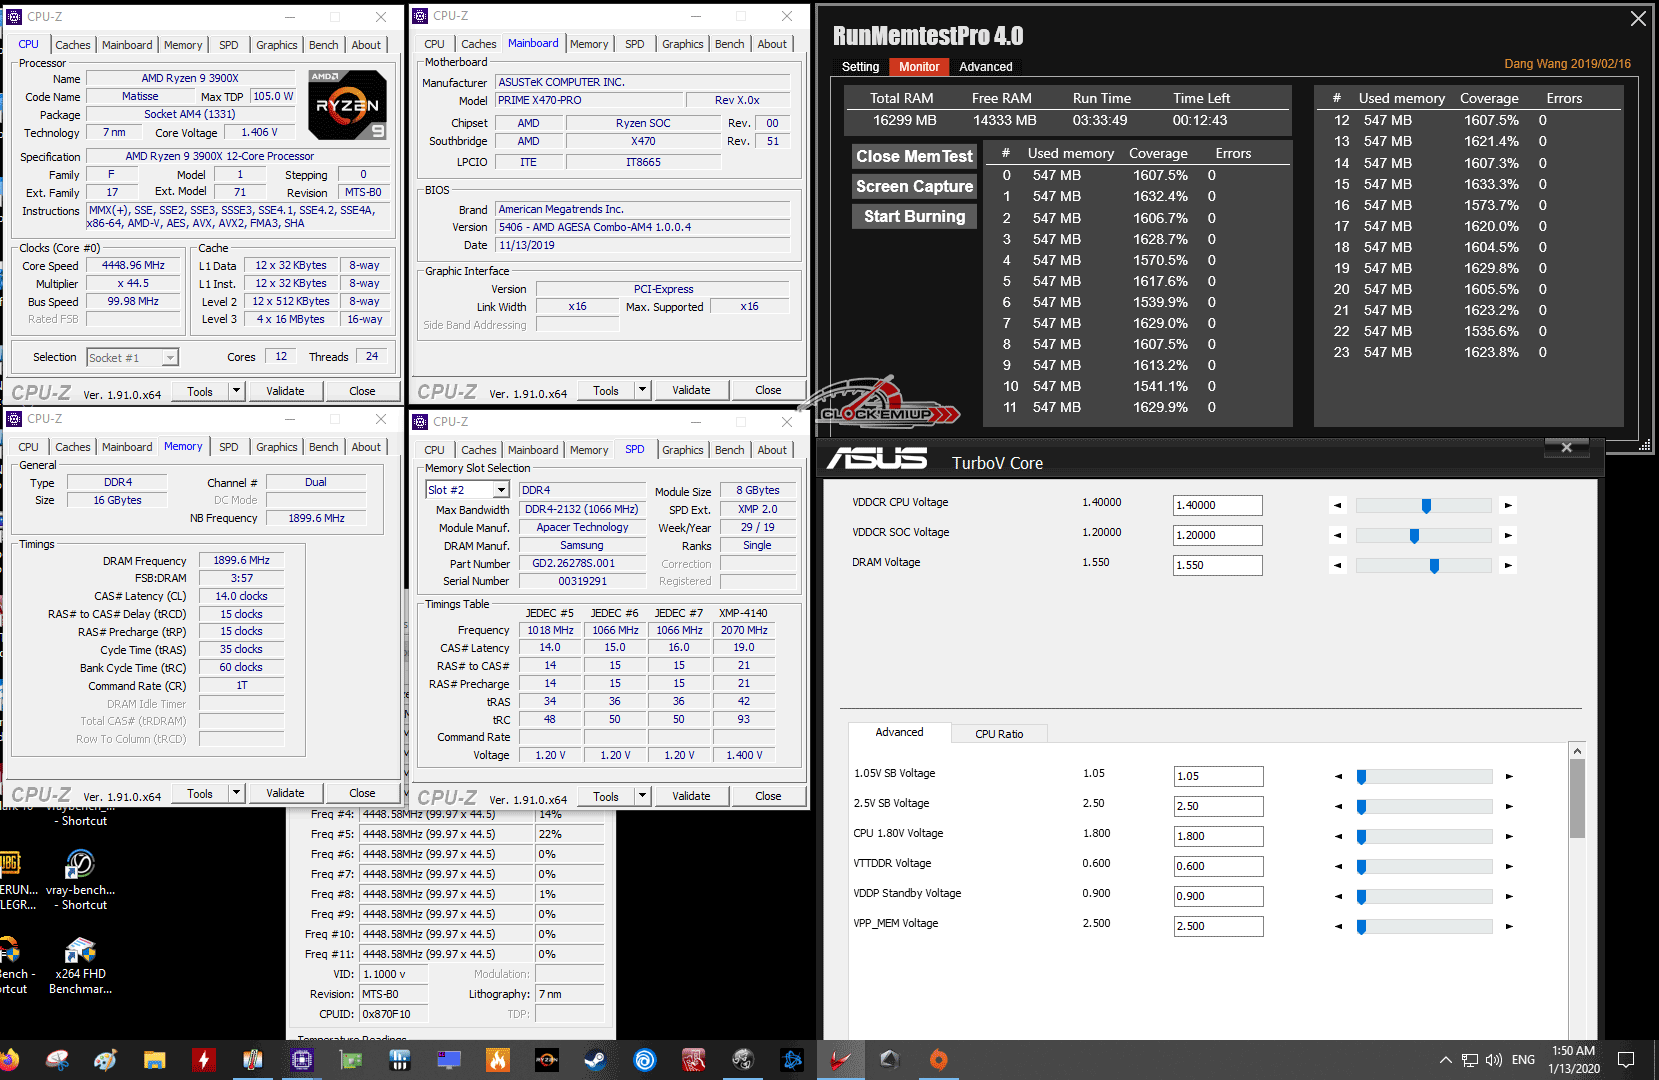Click the DRAM Voltage slider handle
This screenshot has height=1080, width=1659.
[x=1434, y=566]
